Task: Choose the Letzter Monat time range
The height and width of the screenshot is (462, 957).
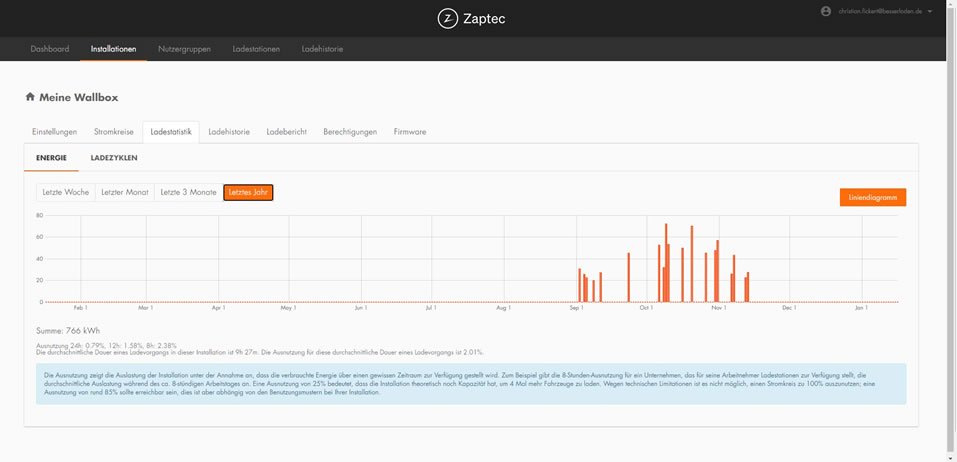Action: (x=125, y=192)
